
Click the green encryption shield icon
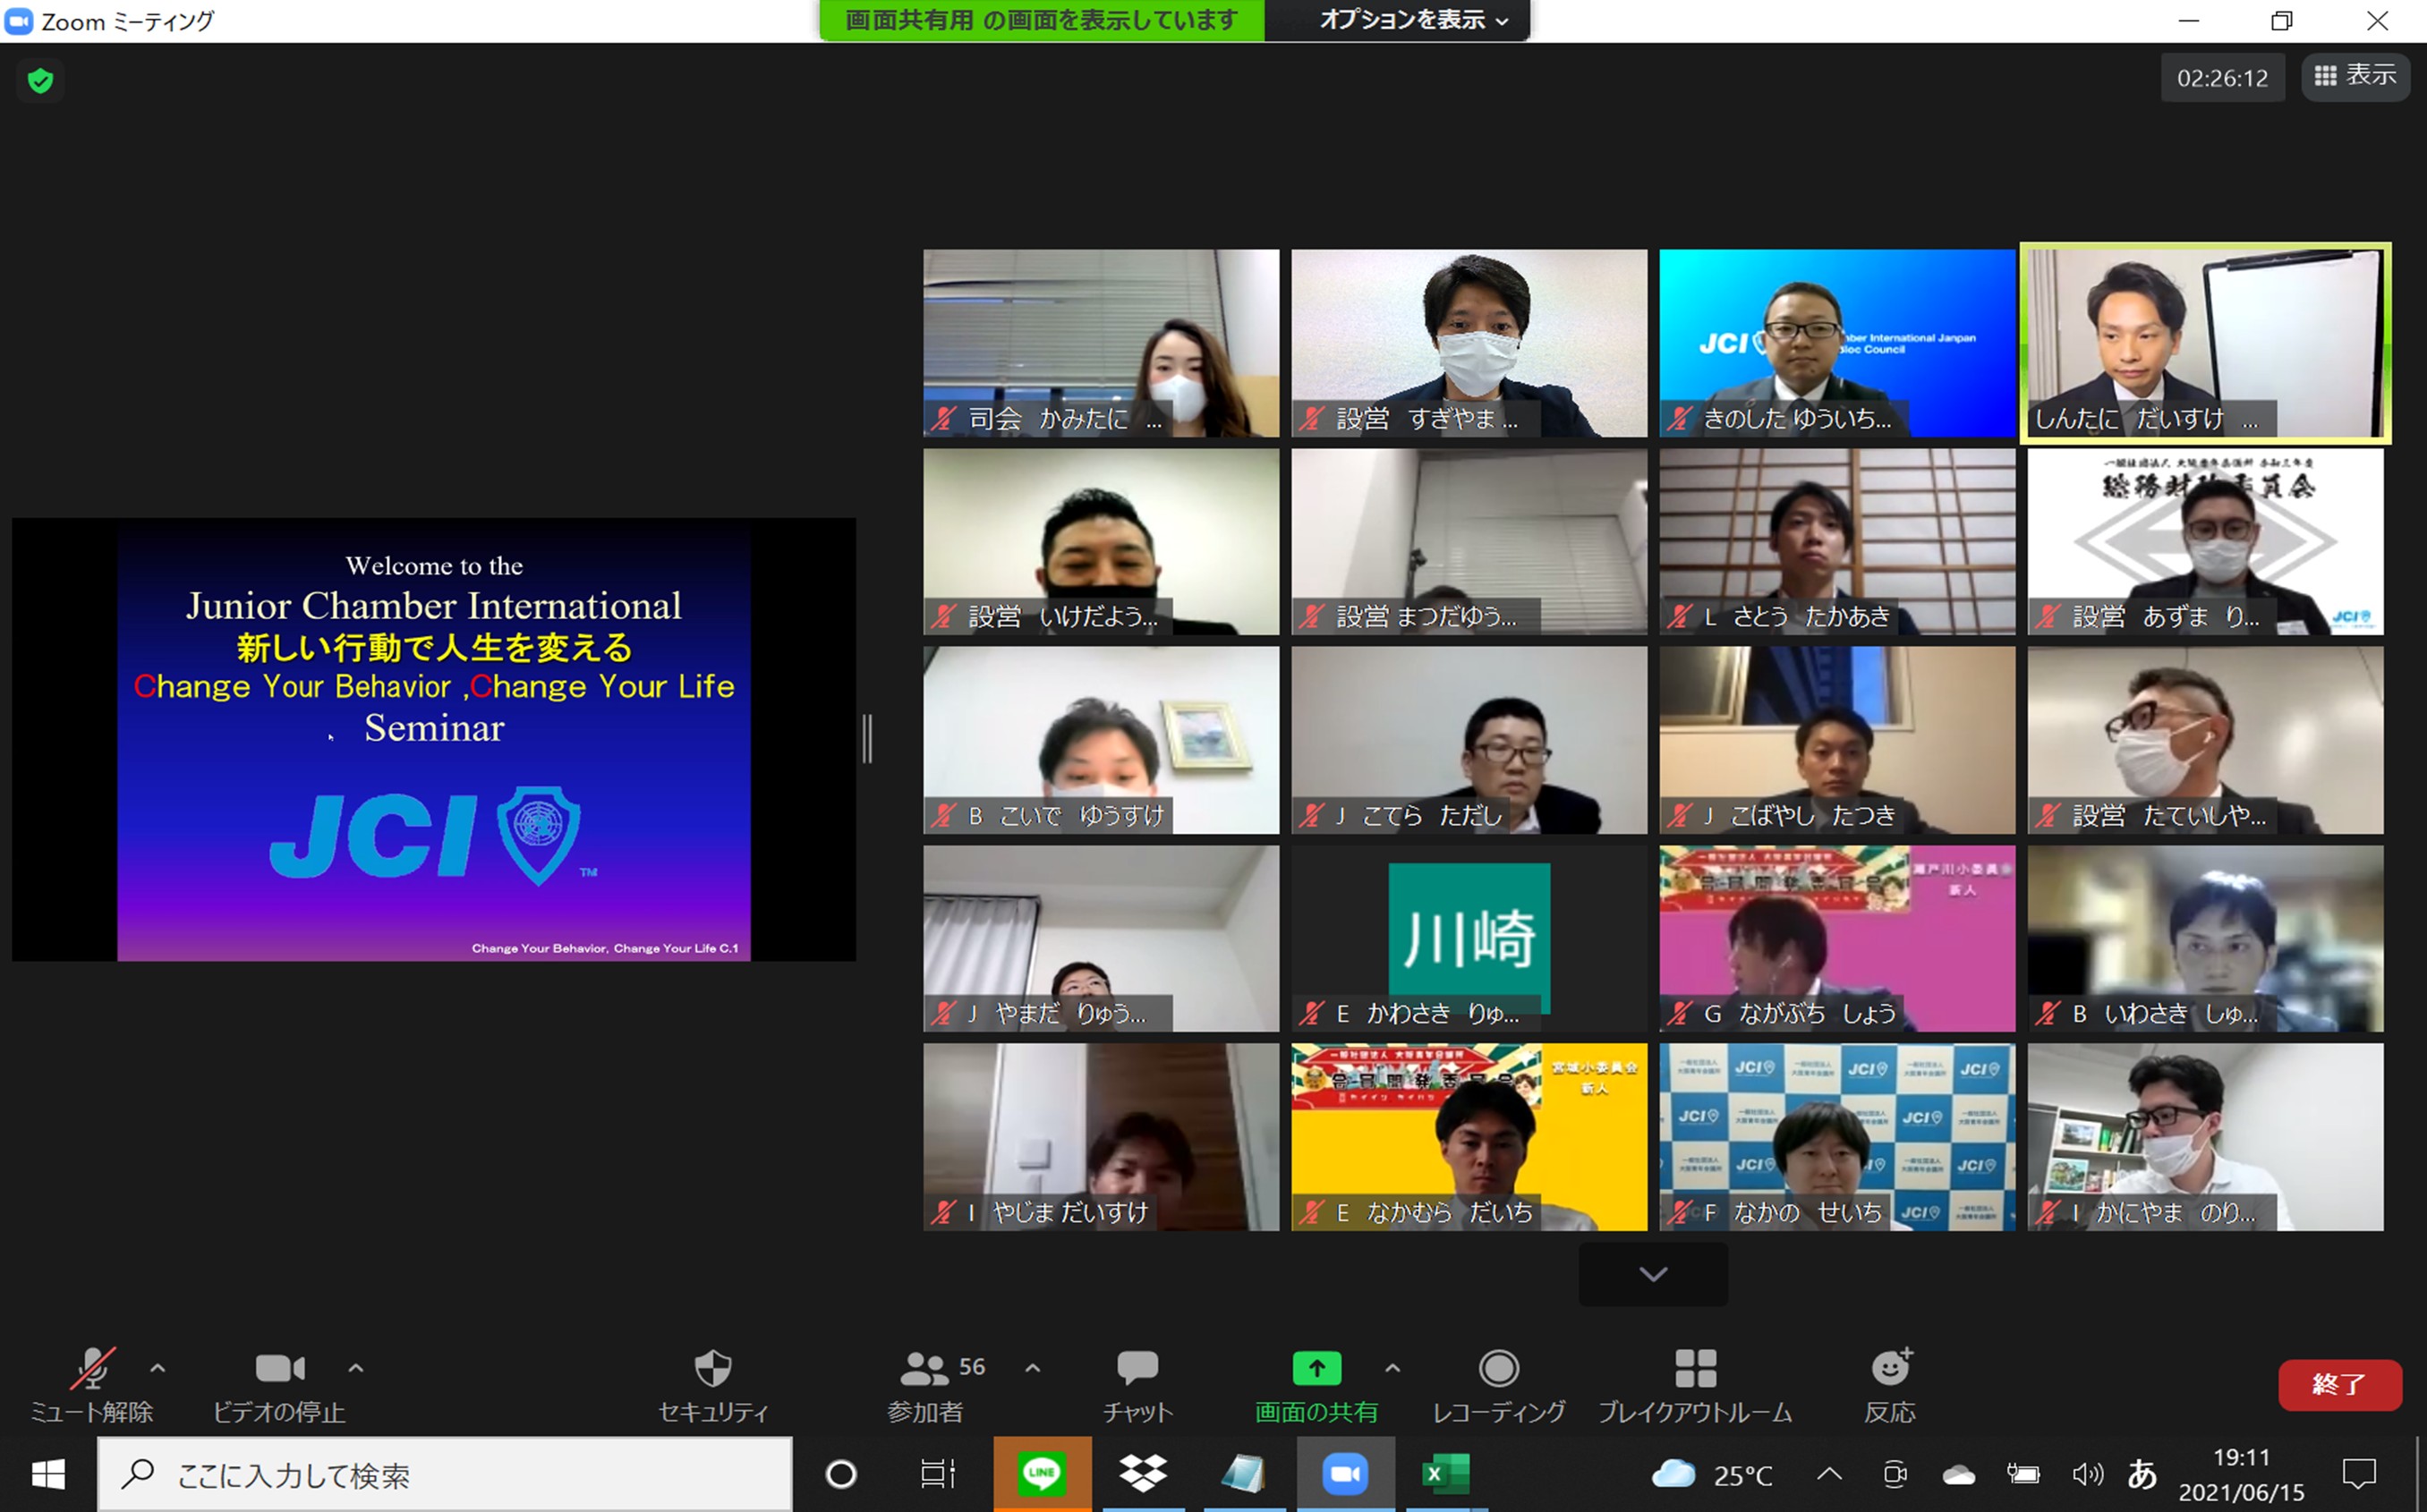pyautogui.click(x=41, y=81)
